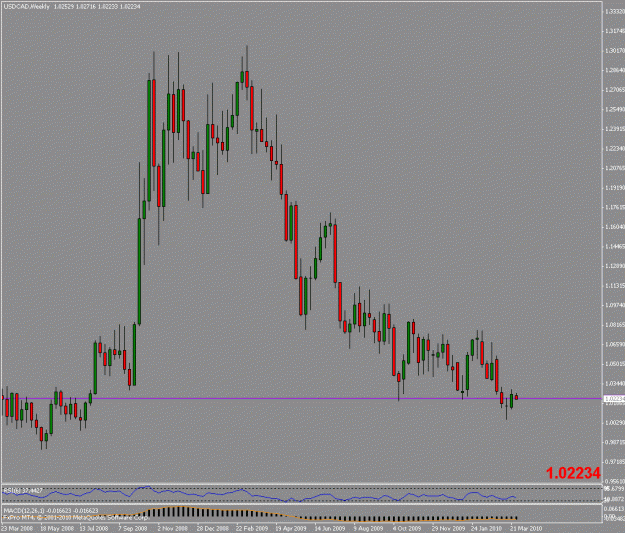Viewport: 625px width, 533px height.
Task: Click the 23 Mar 2008 date label
Action: point(17,529)
